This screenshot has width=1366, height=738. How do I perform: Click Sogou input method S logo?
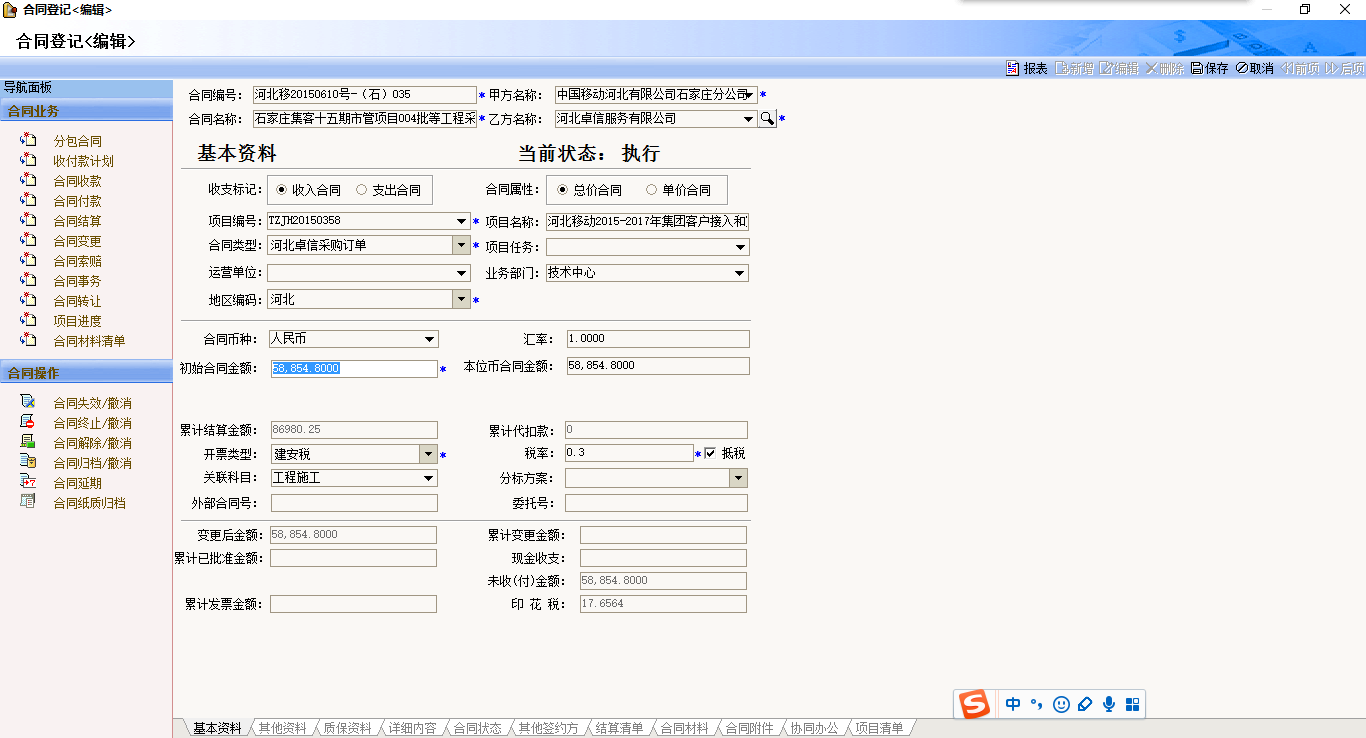tap(974, 704)
